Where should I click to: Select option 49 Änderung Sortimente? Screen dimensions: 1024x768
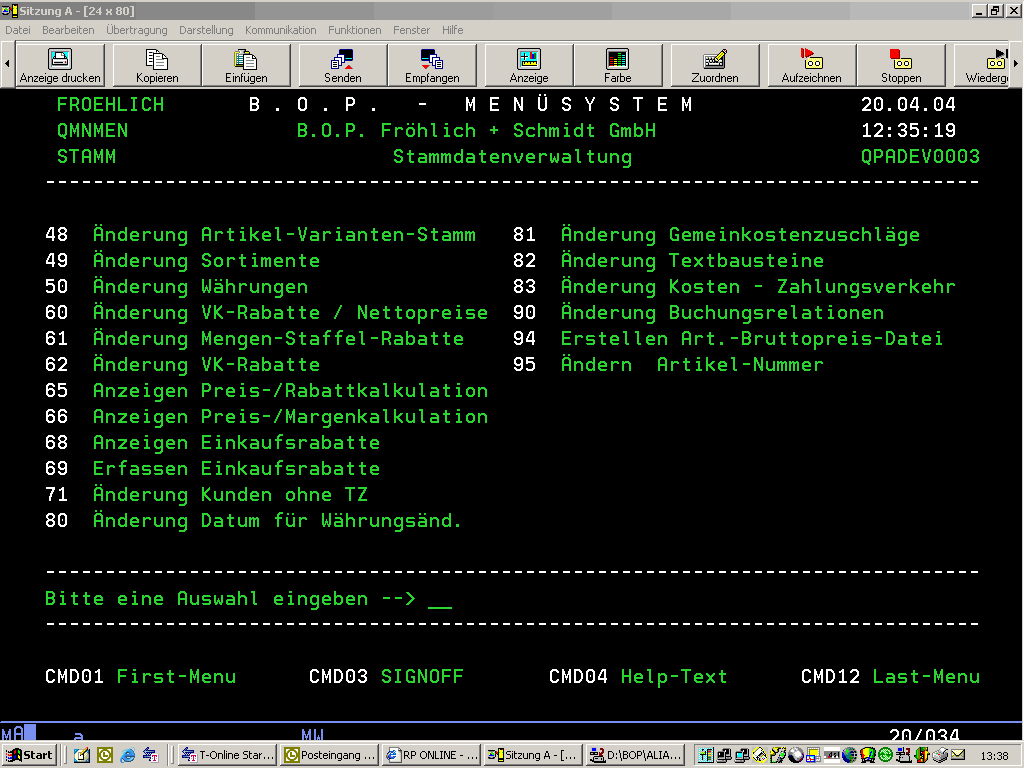183,261
